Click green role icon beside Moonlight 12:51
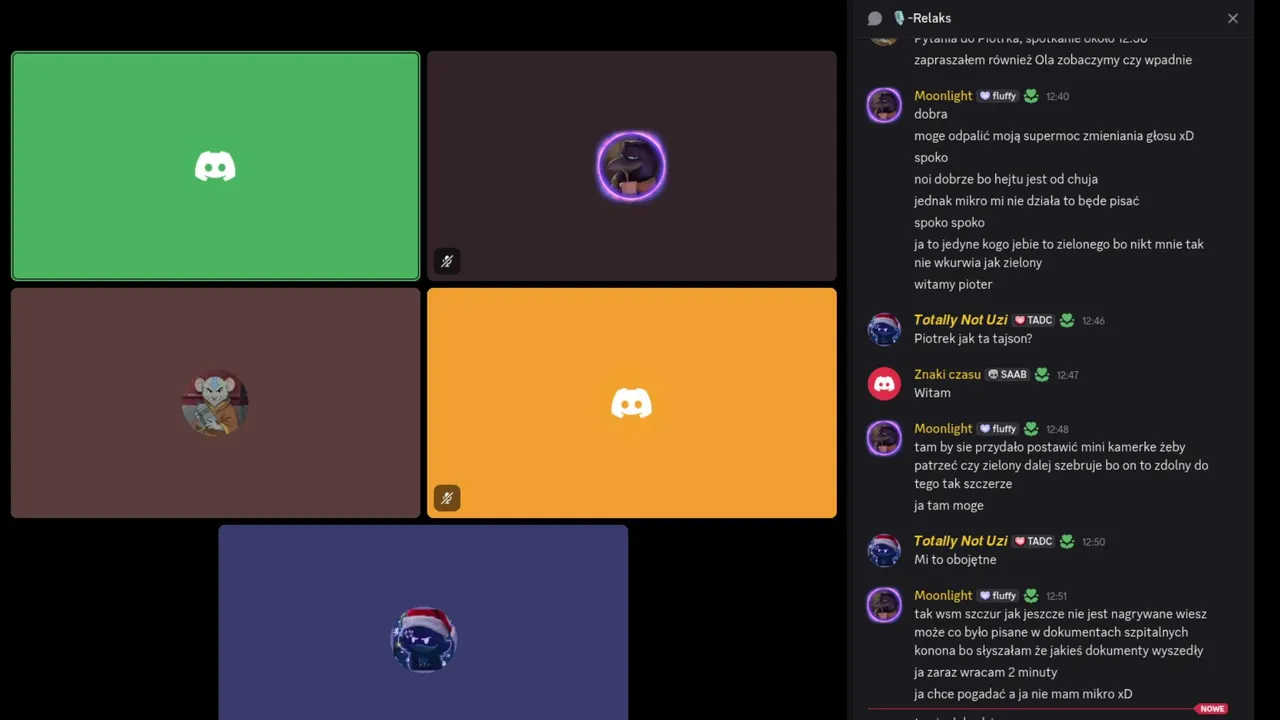This screenshot has height=720, width=1280. coord(1031,596)
